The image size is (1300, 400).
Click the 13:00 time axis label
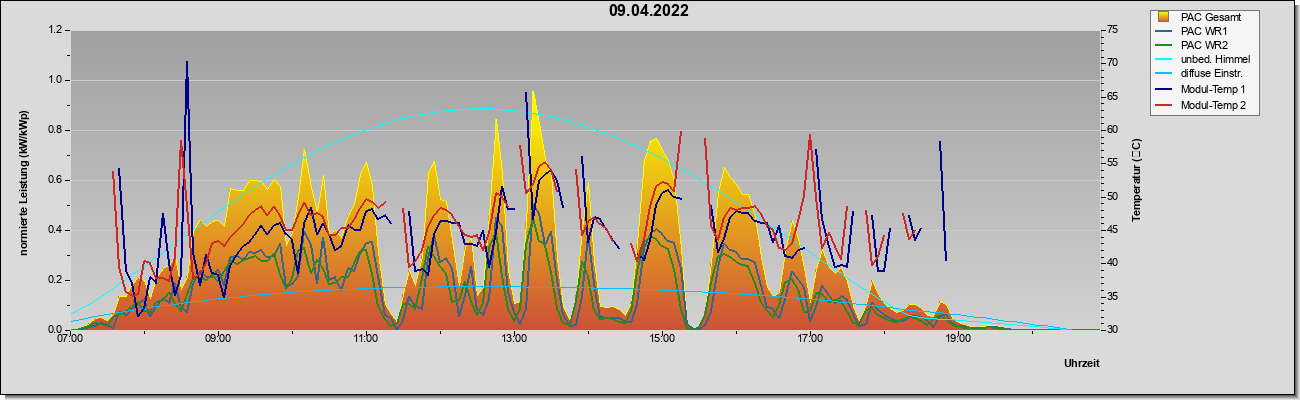coord(514,339)
